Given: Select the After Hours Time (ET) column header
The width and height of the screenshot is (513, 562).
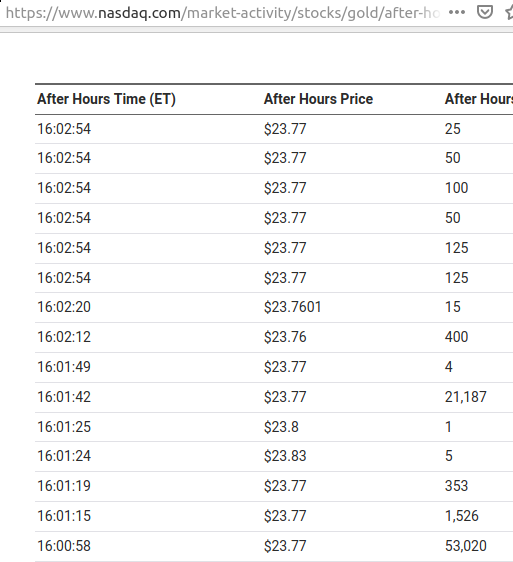Looking at the screenshot, I should click(x=106, y=99).
